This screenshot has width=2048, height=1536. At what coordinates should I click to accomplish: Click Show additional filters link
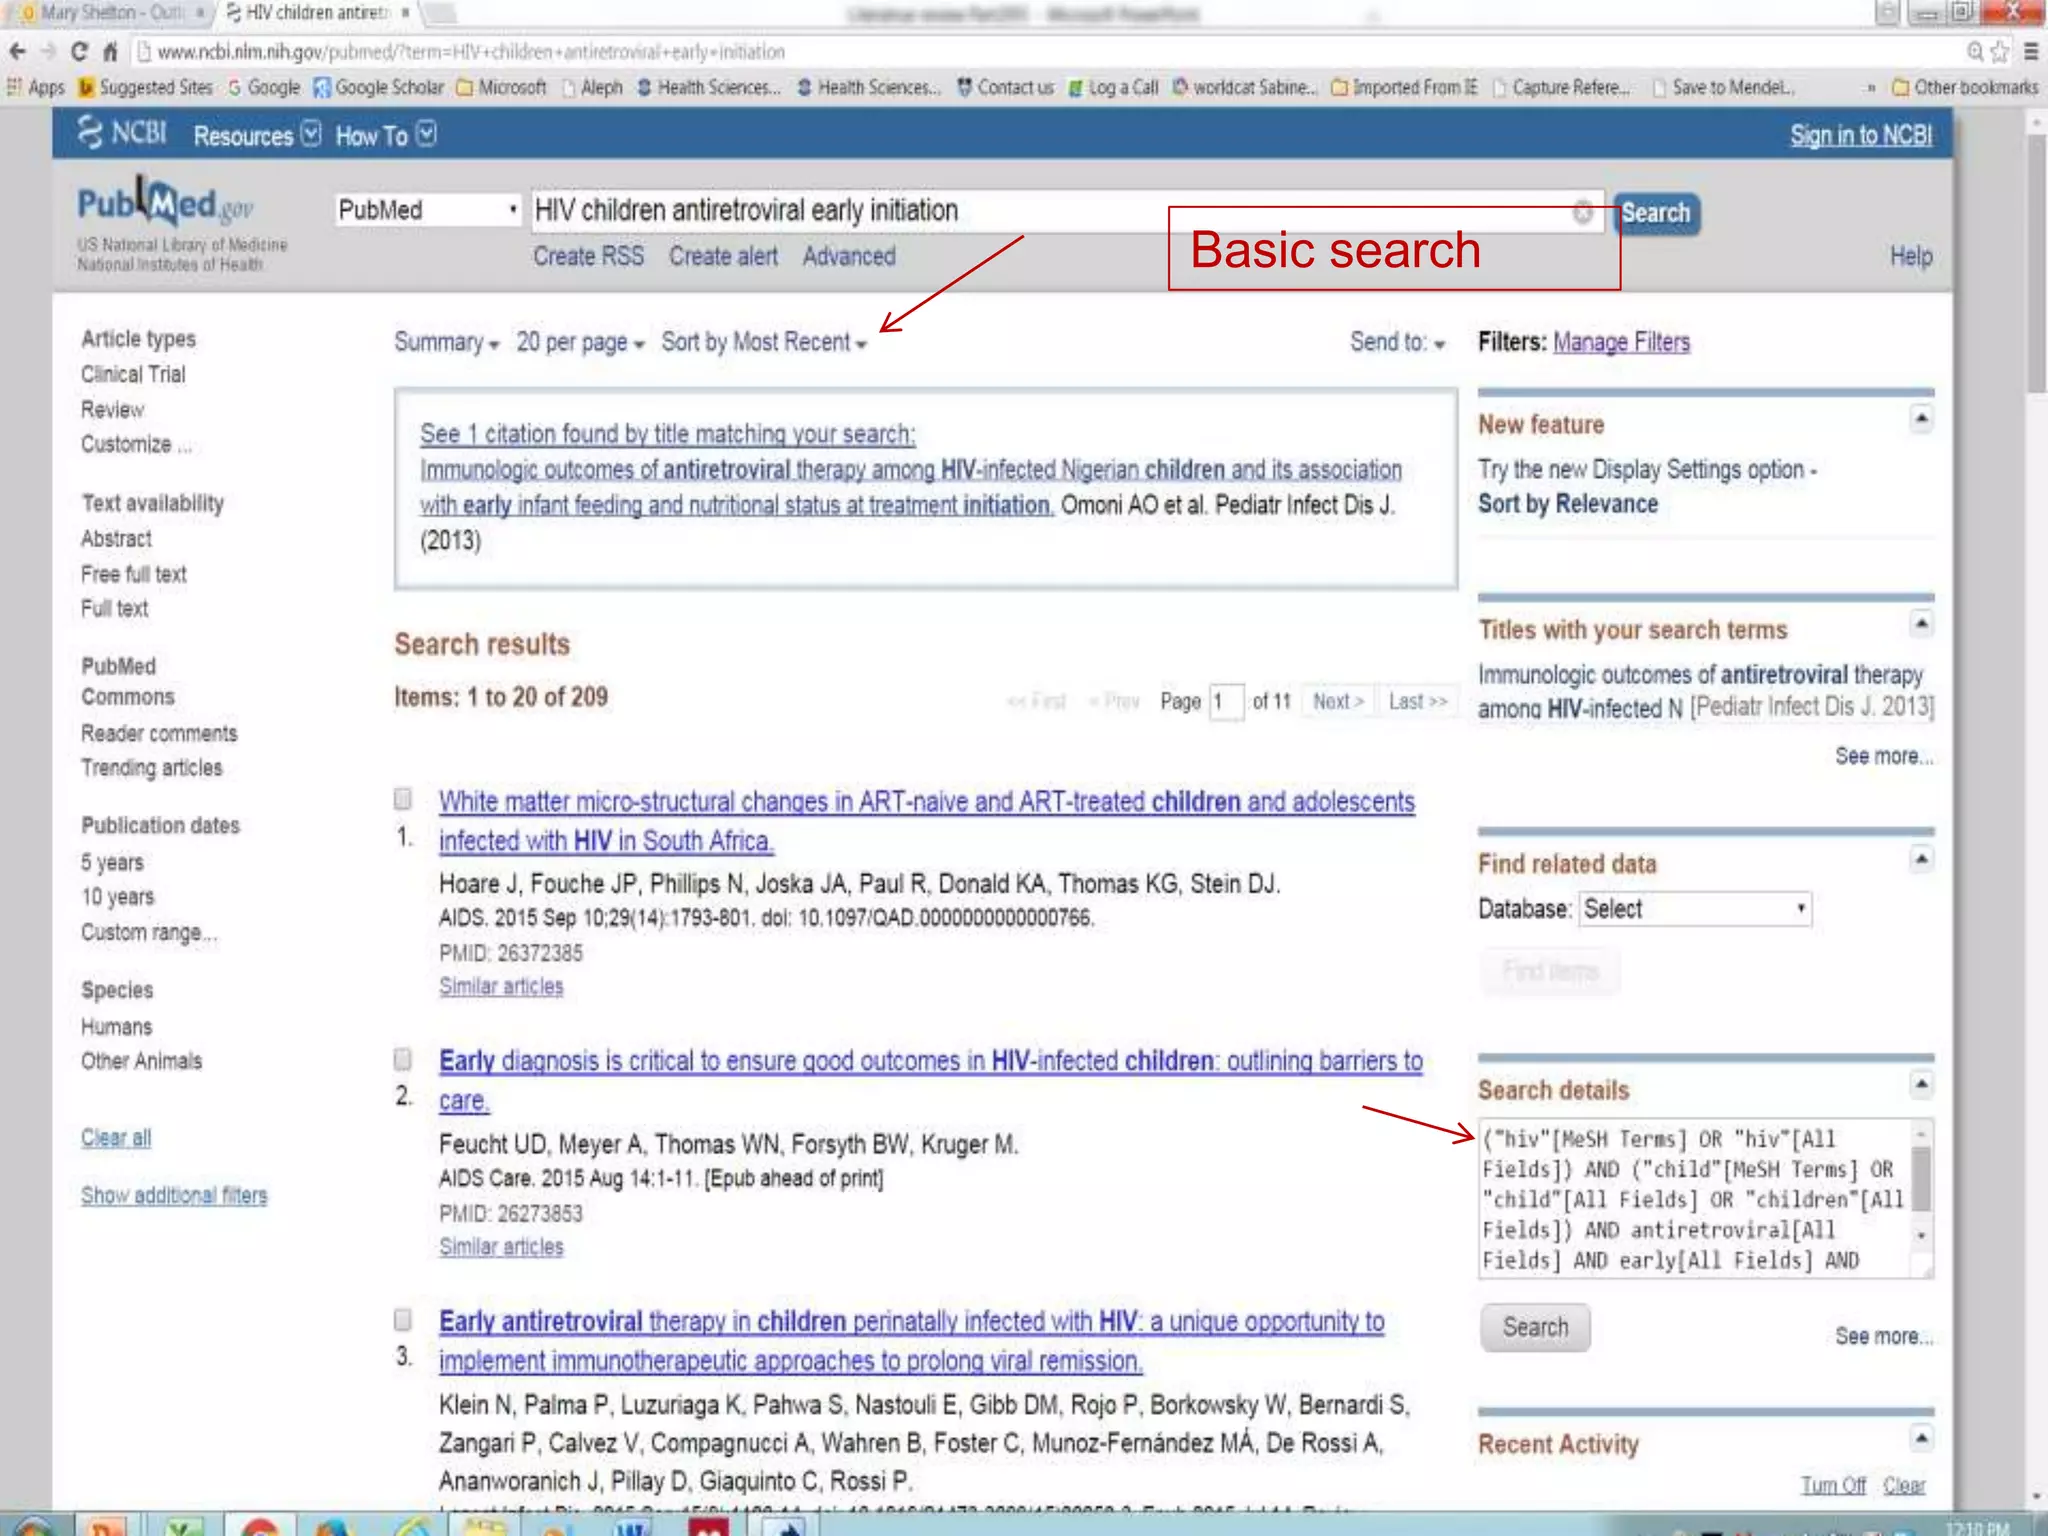click(174, 1196)
